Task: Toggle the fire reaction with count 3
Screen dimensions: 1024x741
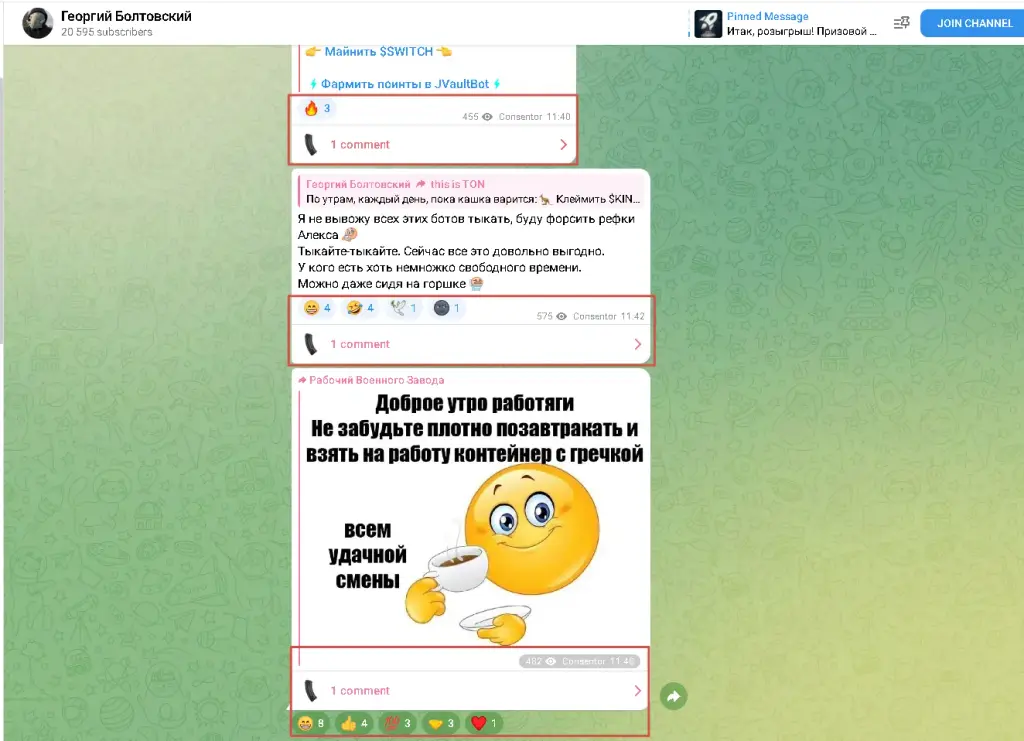Action: point(318,108)
